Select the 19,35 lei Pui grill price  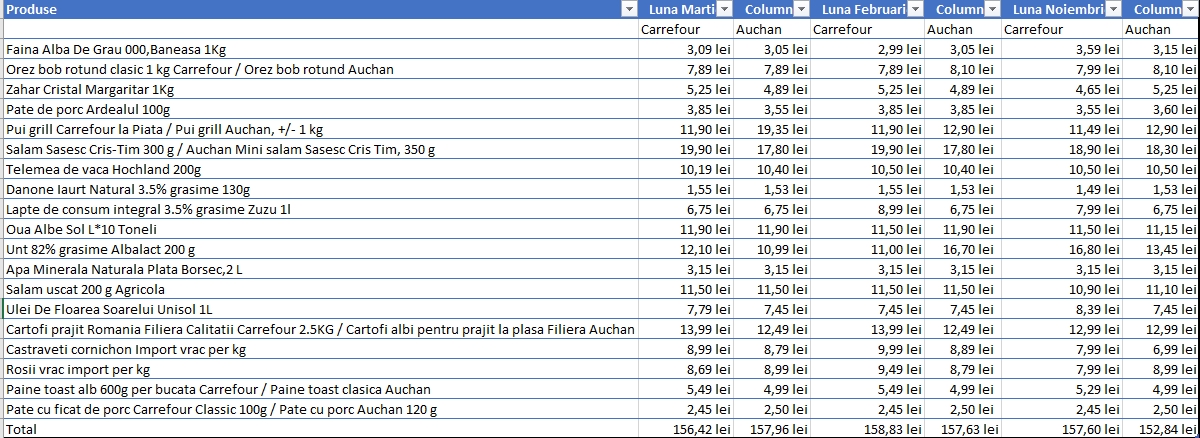785,129
